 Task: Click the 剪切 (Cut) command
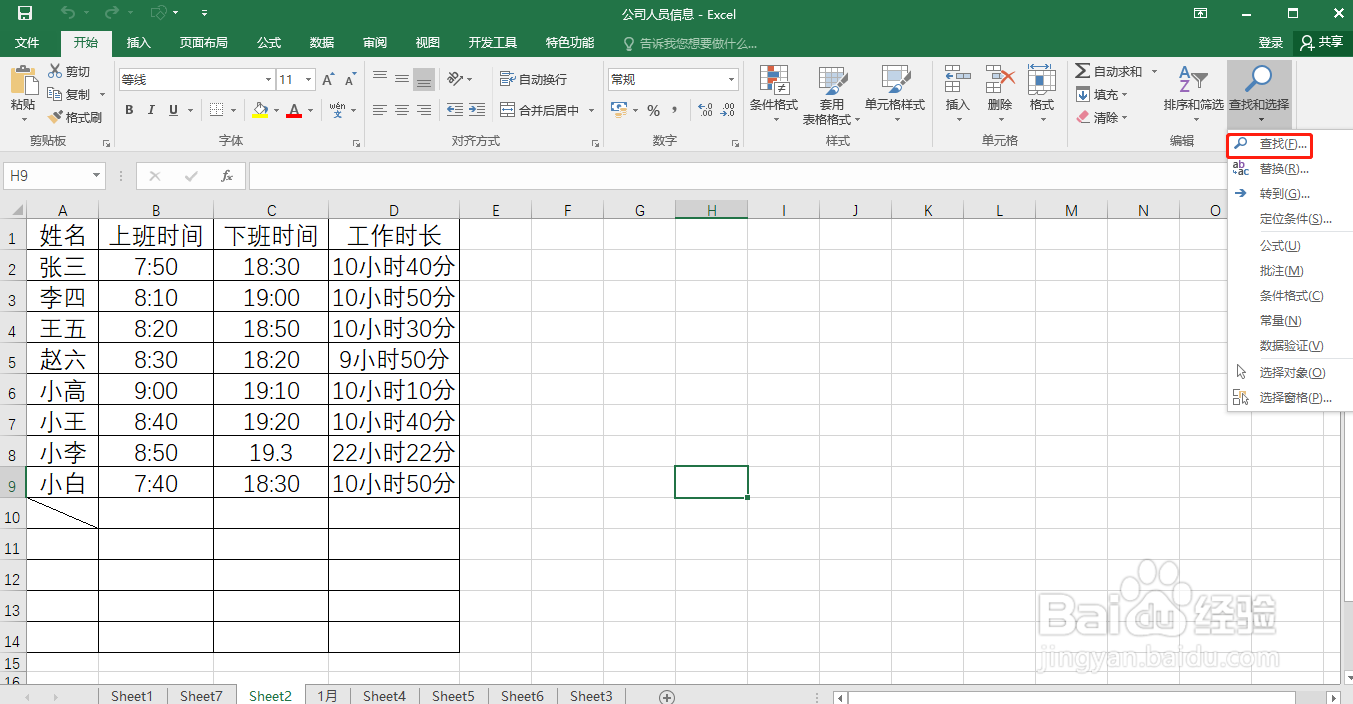[x=68, y=71]
